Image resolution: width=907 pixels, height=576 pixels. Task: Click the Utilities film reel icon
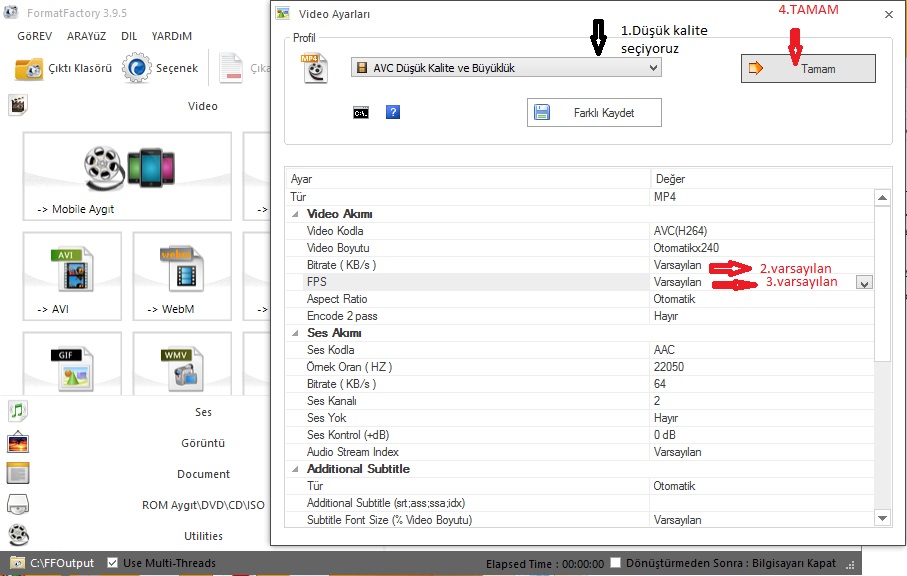click(x=19, y=535)
